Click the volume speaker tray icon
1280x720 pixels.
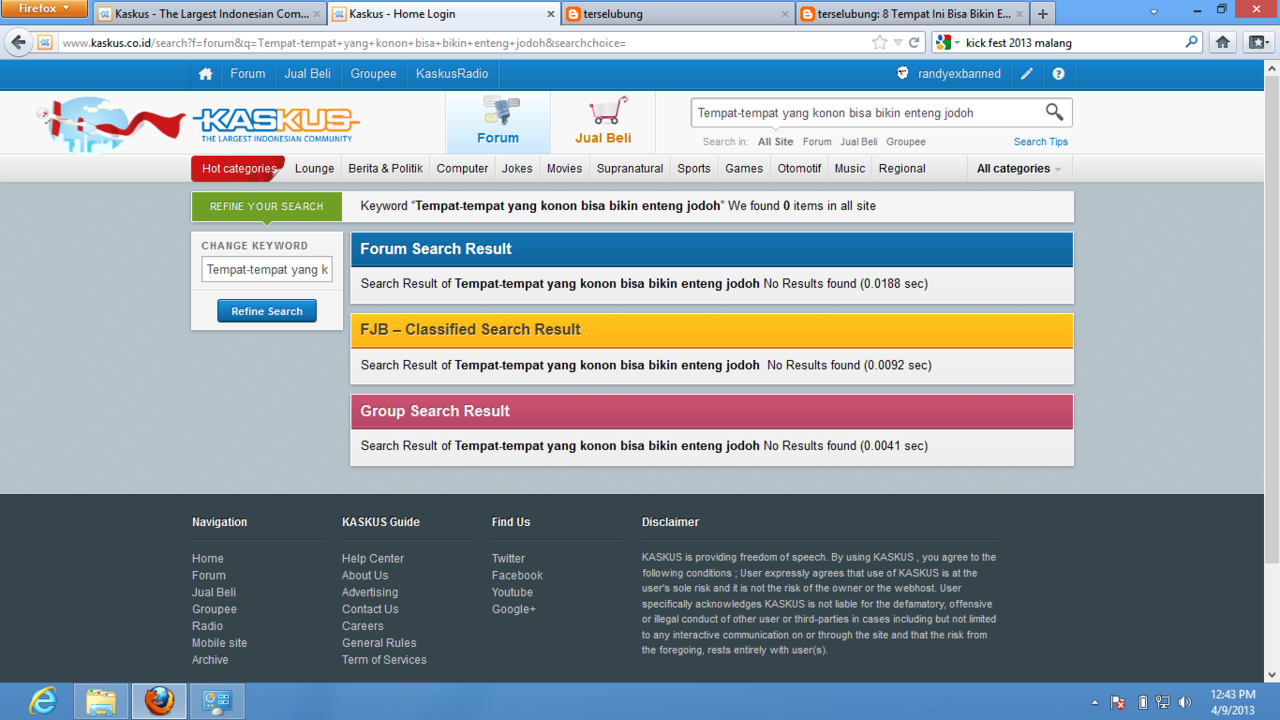click(1185, 702)
